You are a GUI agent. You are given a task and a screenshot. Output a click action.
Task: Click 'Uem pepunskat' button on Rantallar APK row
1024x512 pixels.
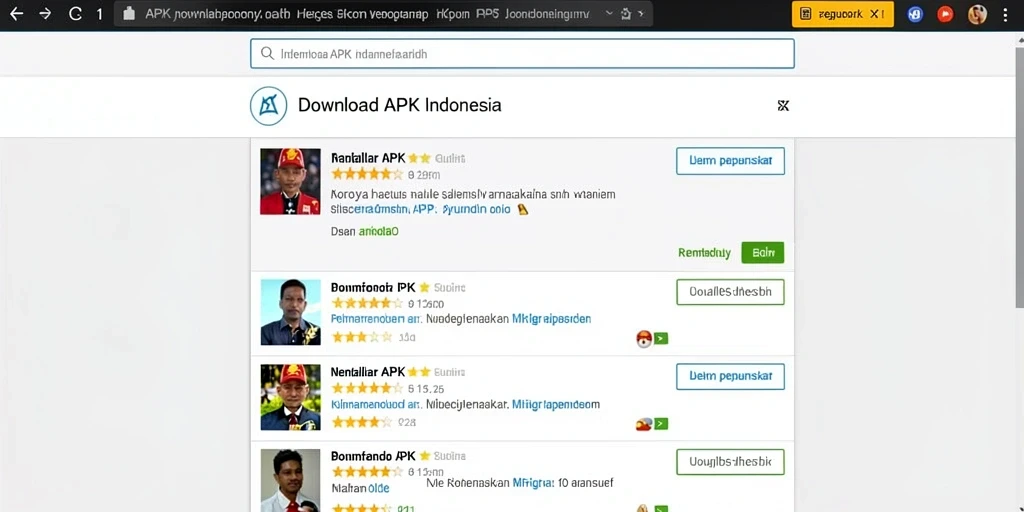[730, 161]
